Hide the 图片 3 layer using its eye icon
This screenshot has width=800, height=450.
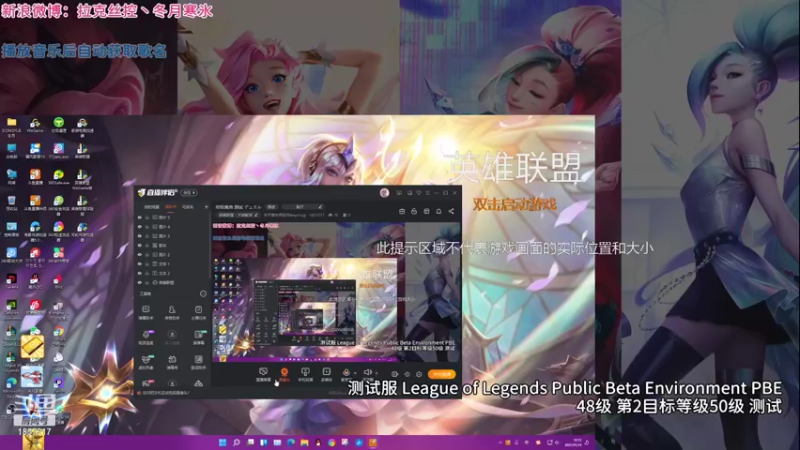pos(139,236)
